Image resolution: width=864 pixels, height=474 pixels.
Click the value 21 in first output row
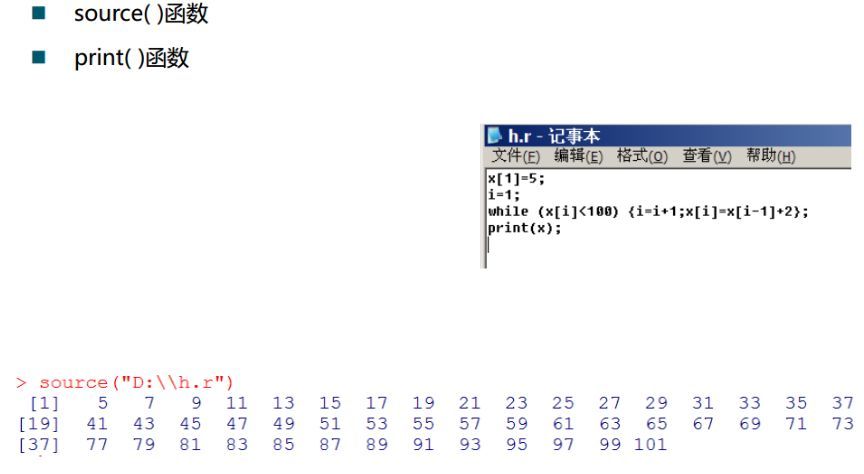pyautogui.click(x=469, y=403)
